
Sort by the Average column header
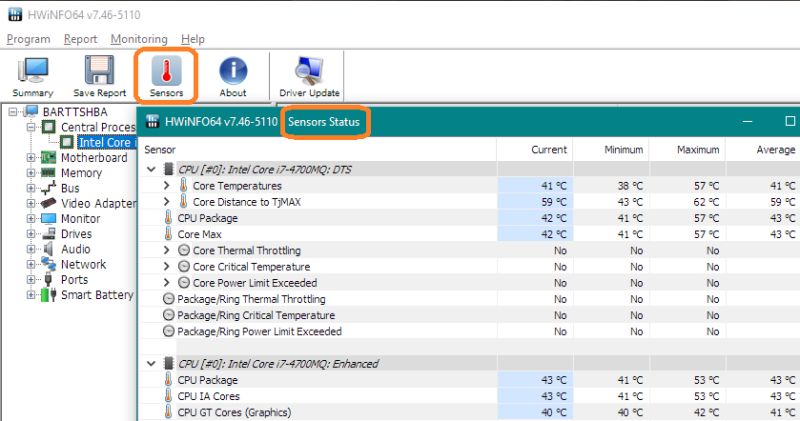point(763,150)
